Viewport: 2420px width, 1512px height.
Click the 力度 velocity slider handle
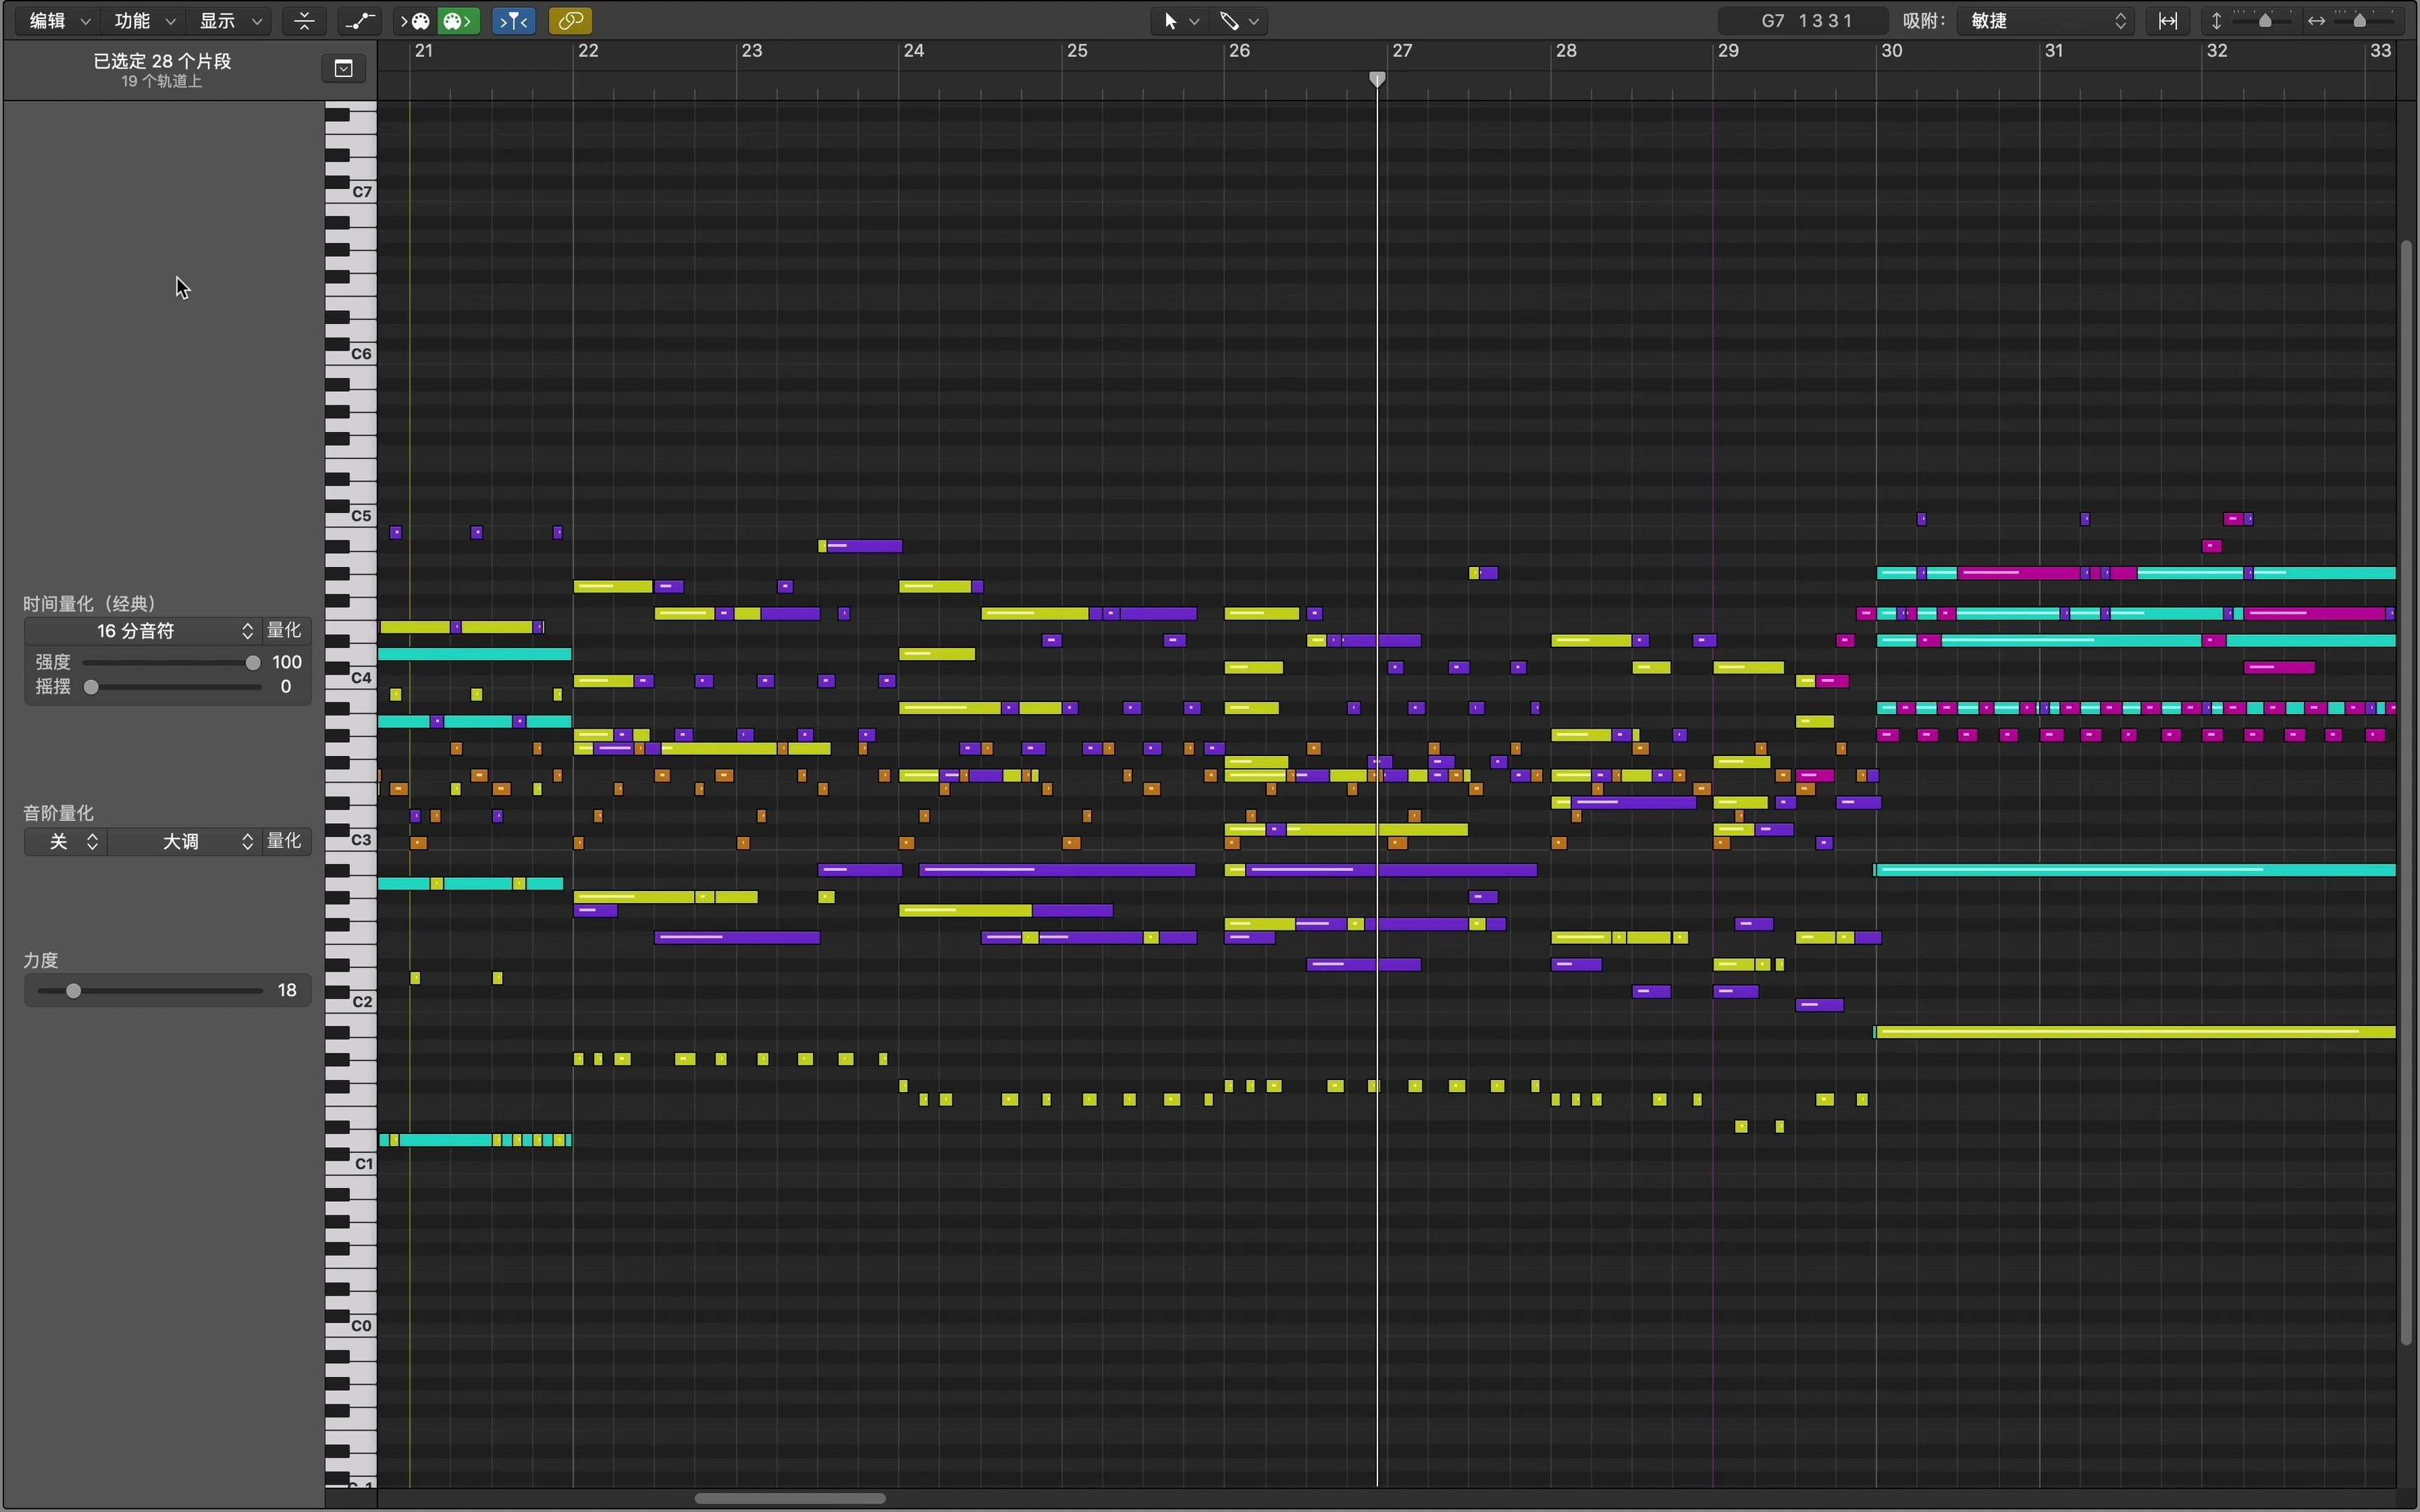coord(73,991)
